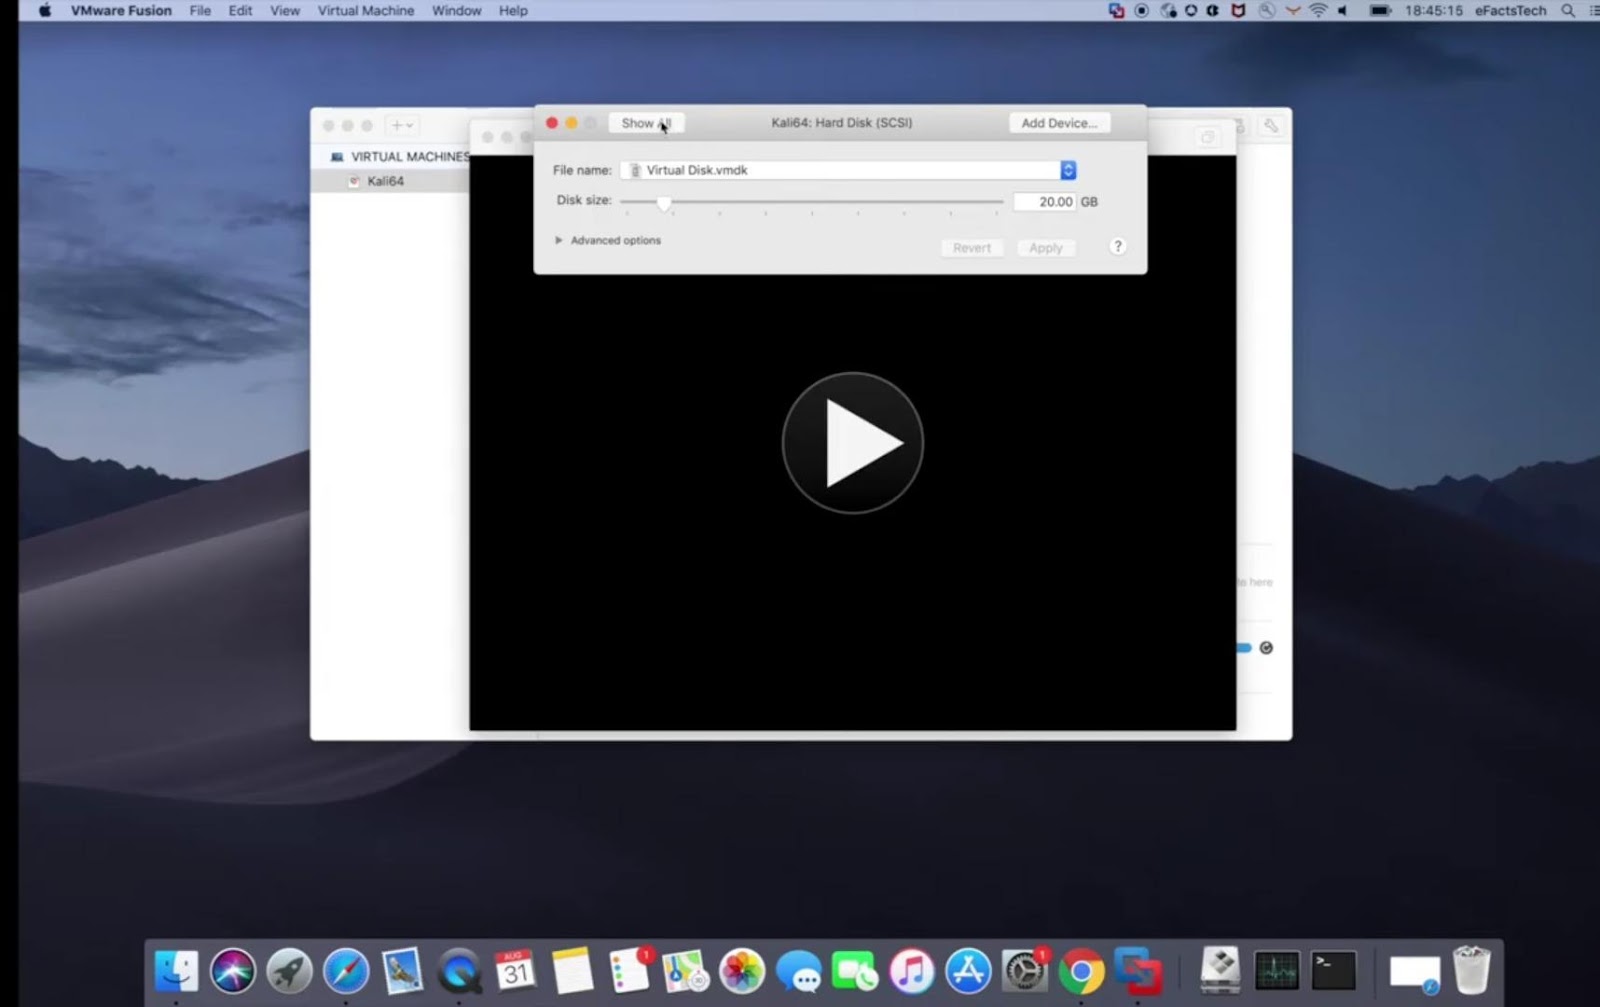The image size is (1600, 1007).
Task: Click the Add Device... button
Action: pyautogui.click(x=1059, y=123)
